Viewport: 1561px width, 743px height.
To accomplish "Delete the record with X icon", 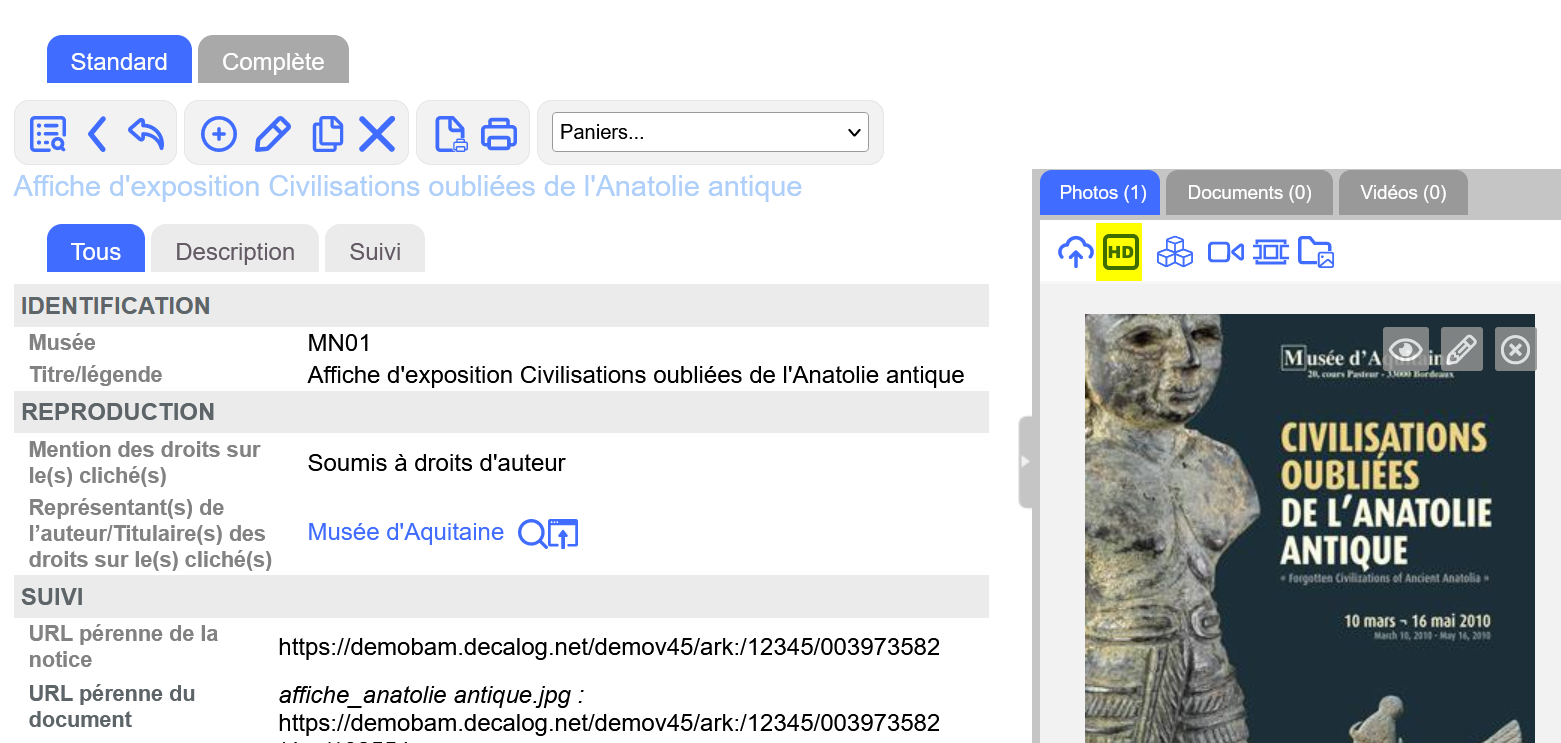I will click(x=377, y=133).
